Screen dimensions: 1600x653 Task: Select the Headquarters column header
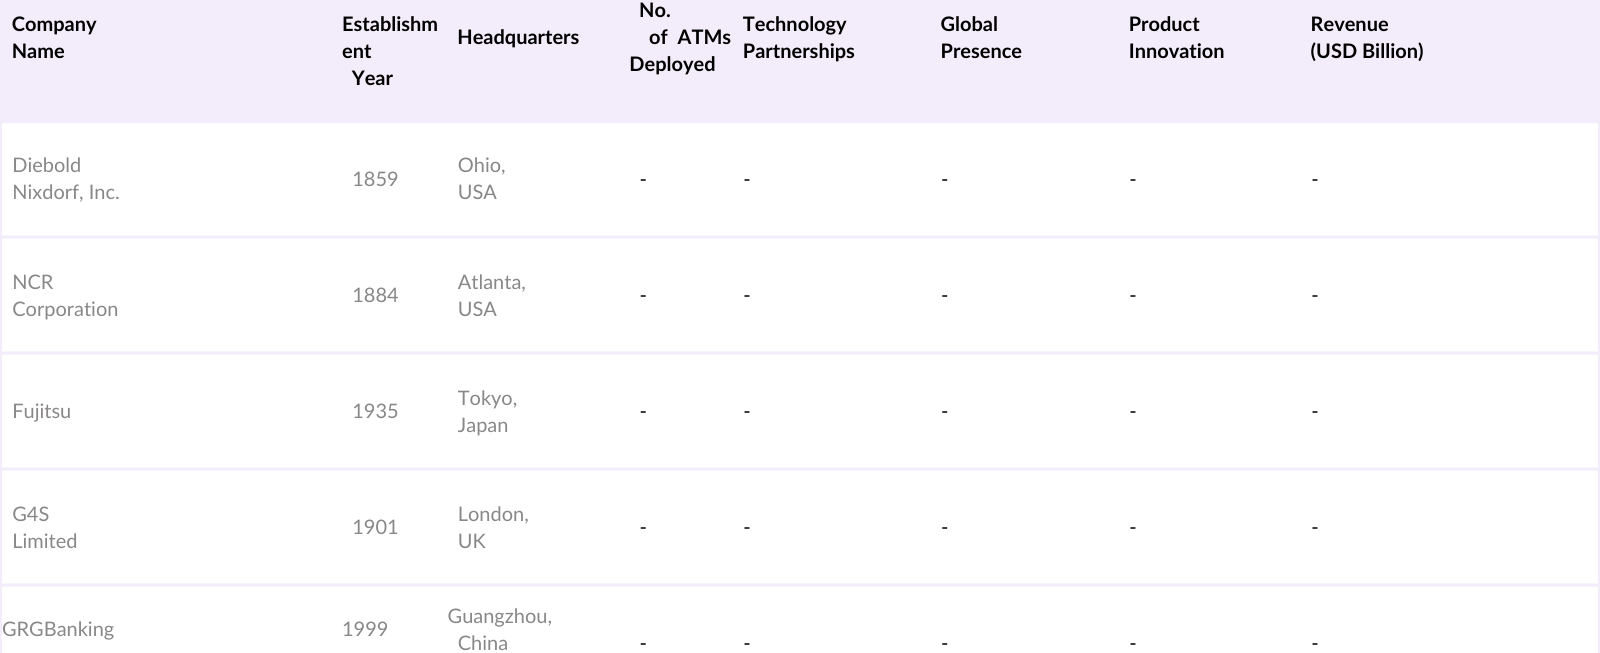tap(518, 38)
